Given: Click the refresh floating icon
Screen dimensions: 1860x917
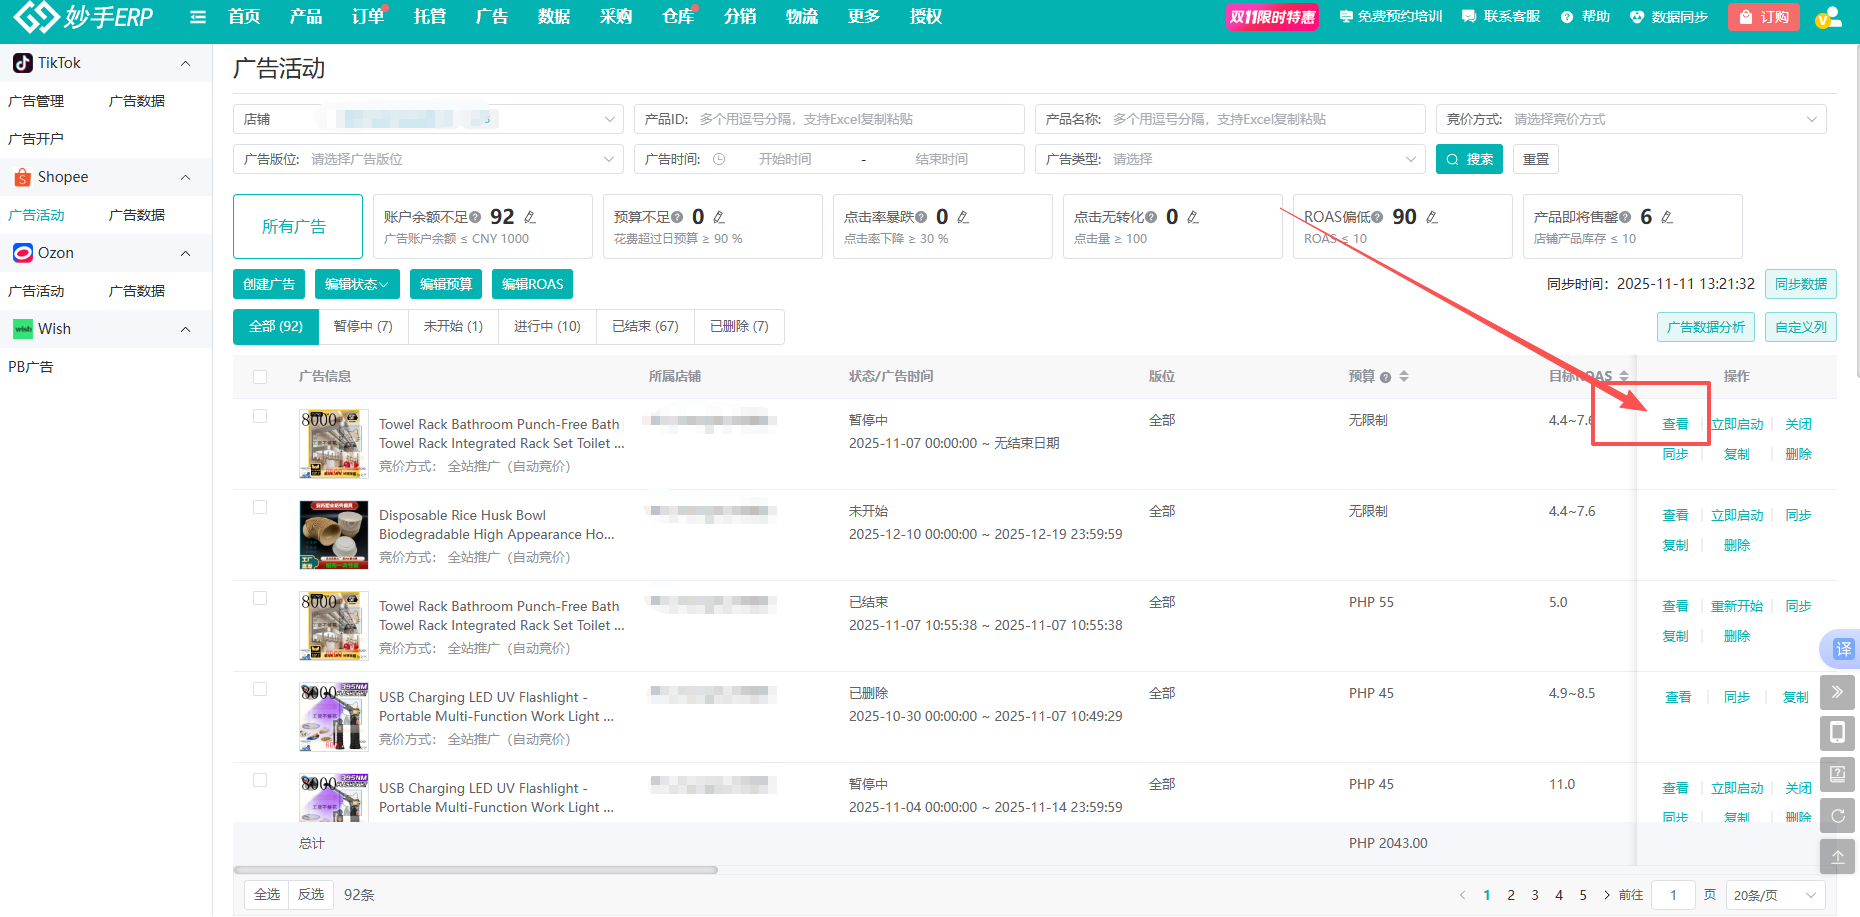Looking at the screenshot, I should [1837, 815].
